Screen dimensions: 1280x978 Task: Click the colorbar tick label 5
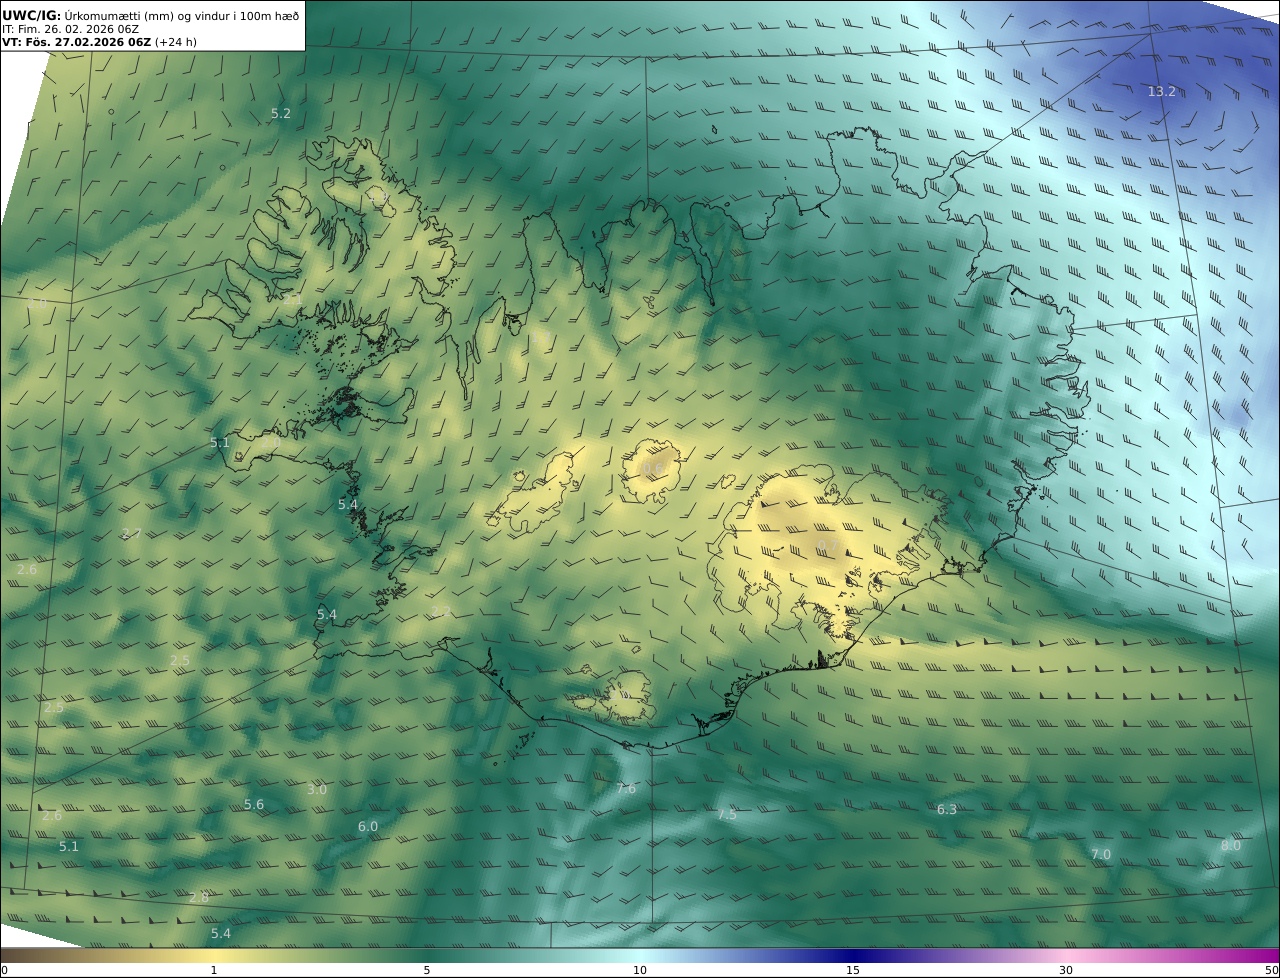(427, 970)
